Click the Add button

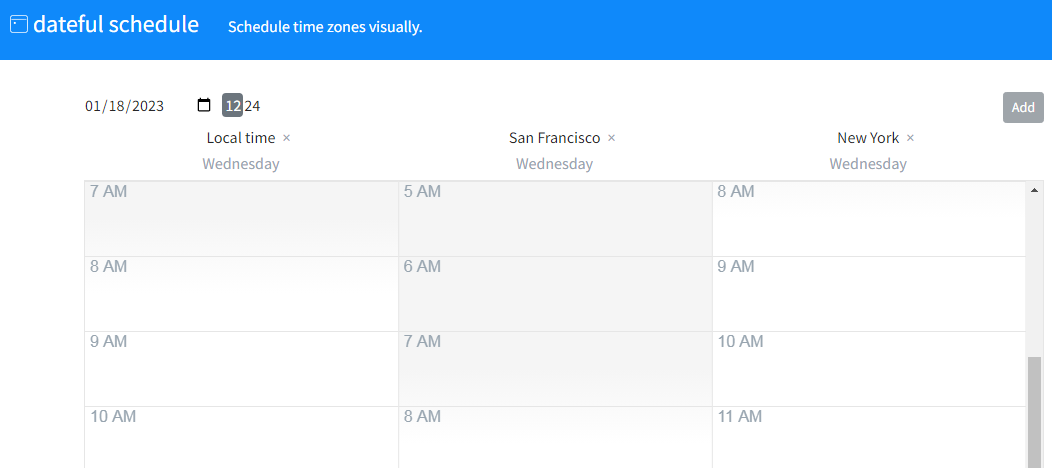pos(1023,107)
